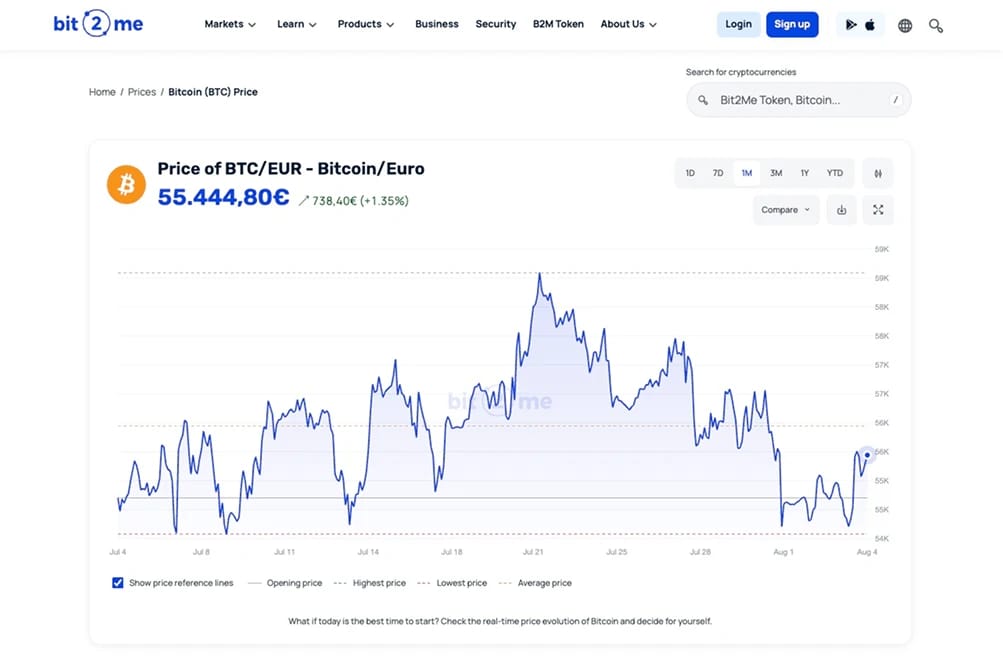The width and height of the screenshot is (1003, 661).
Task: Select the 1D time range
Action: pos(690,173)
